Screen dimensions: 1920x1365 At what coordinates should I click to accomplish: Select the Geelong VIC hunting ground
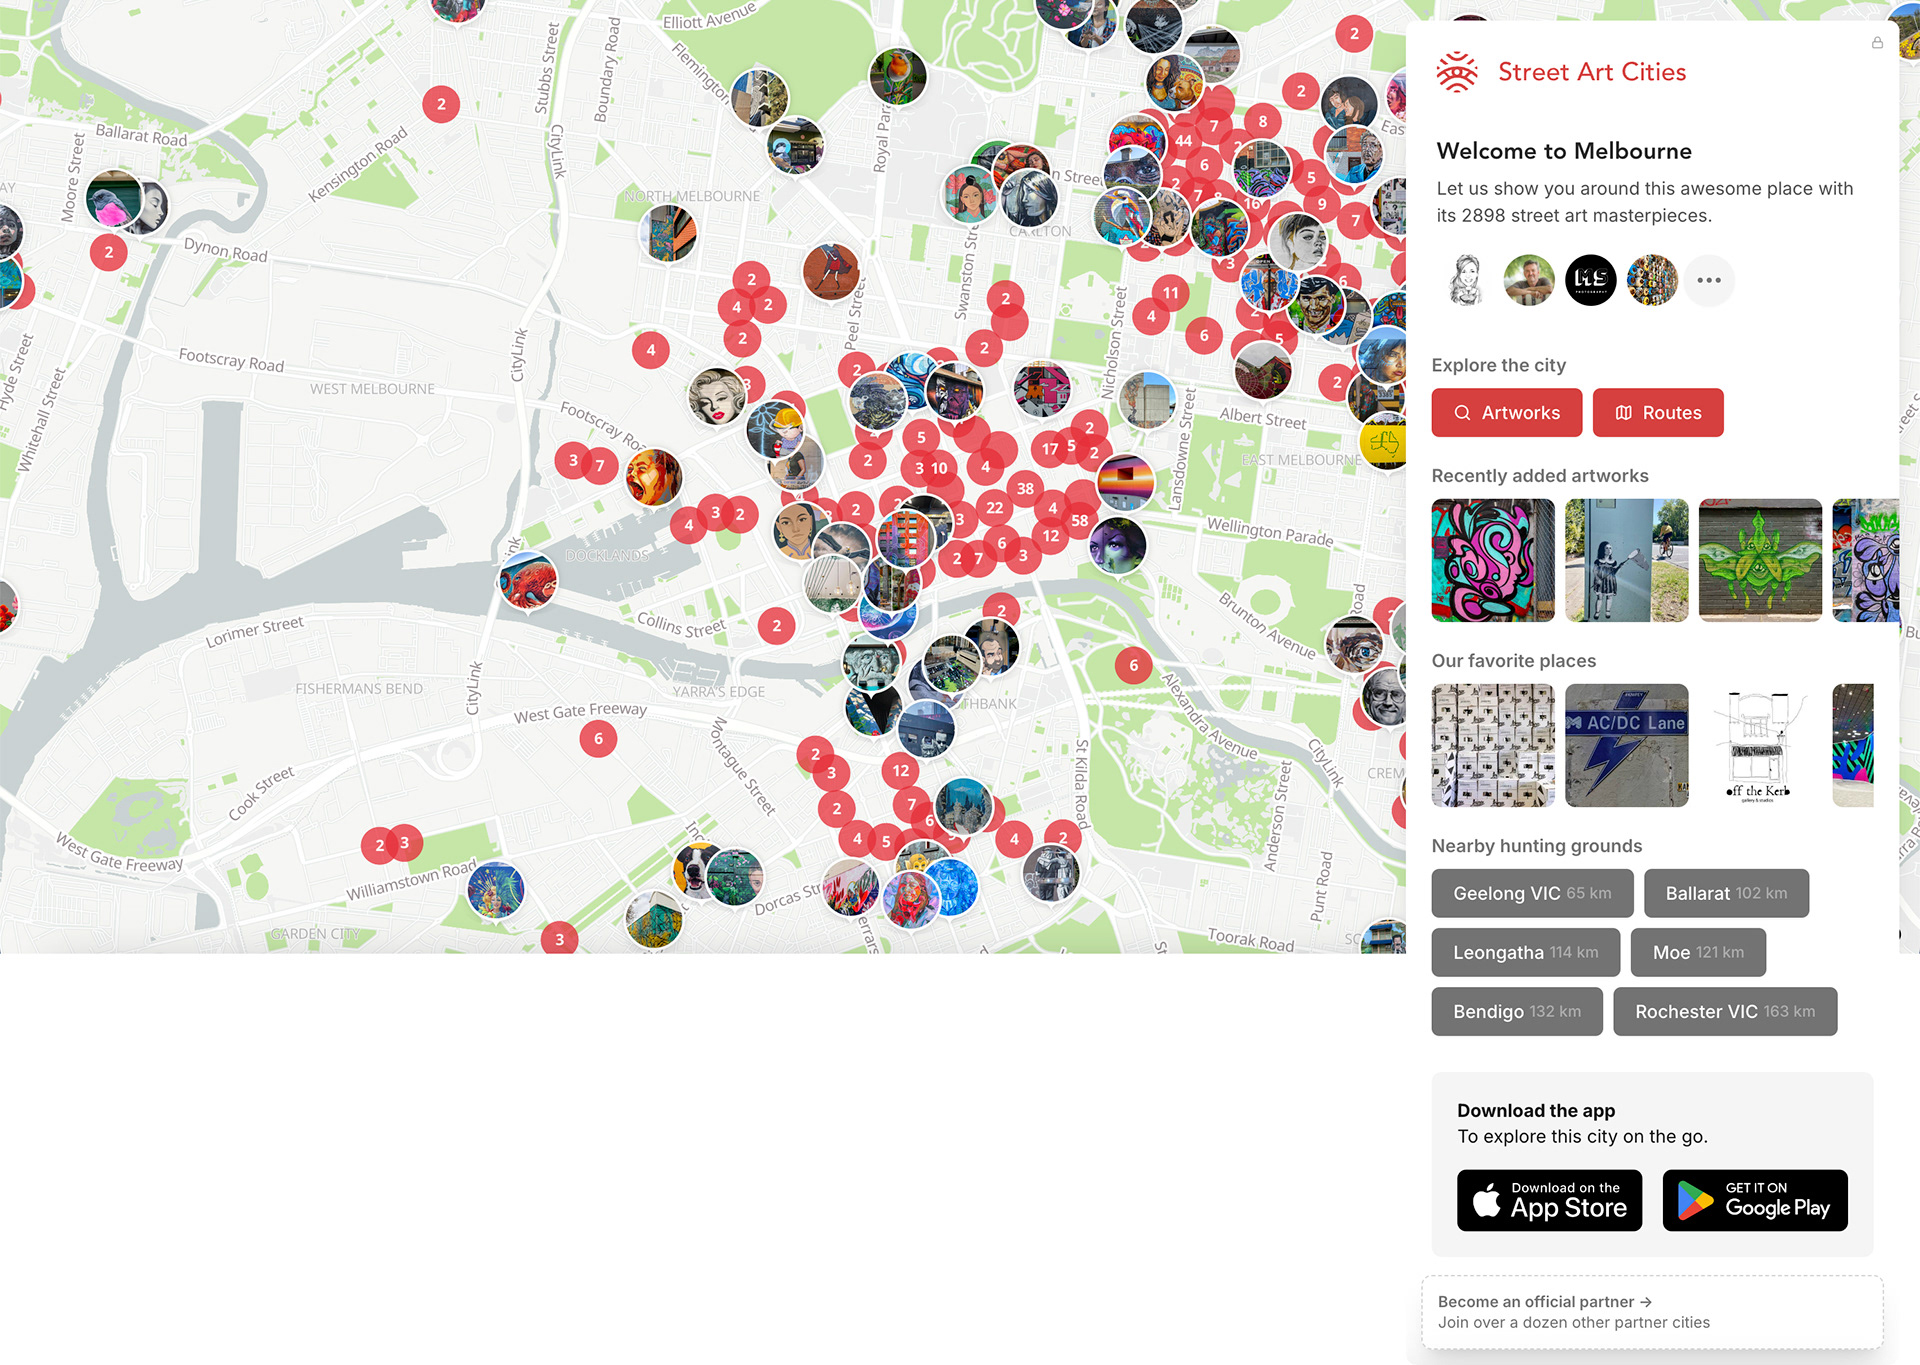pos(1532,893)
